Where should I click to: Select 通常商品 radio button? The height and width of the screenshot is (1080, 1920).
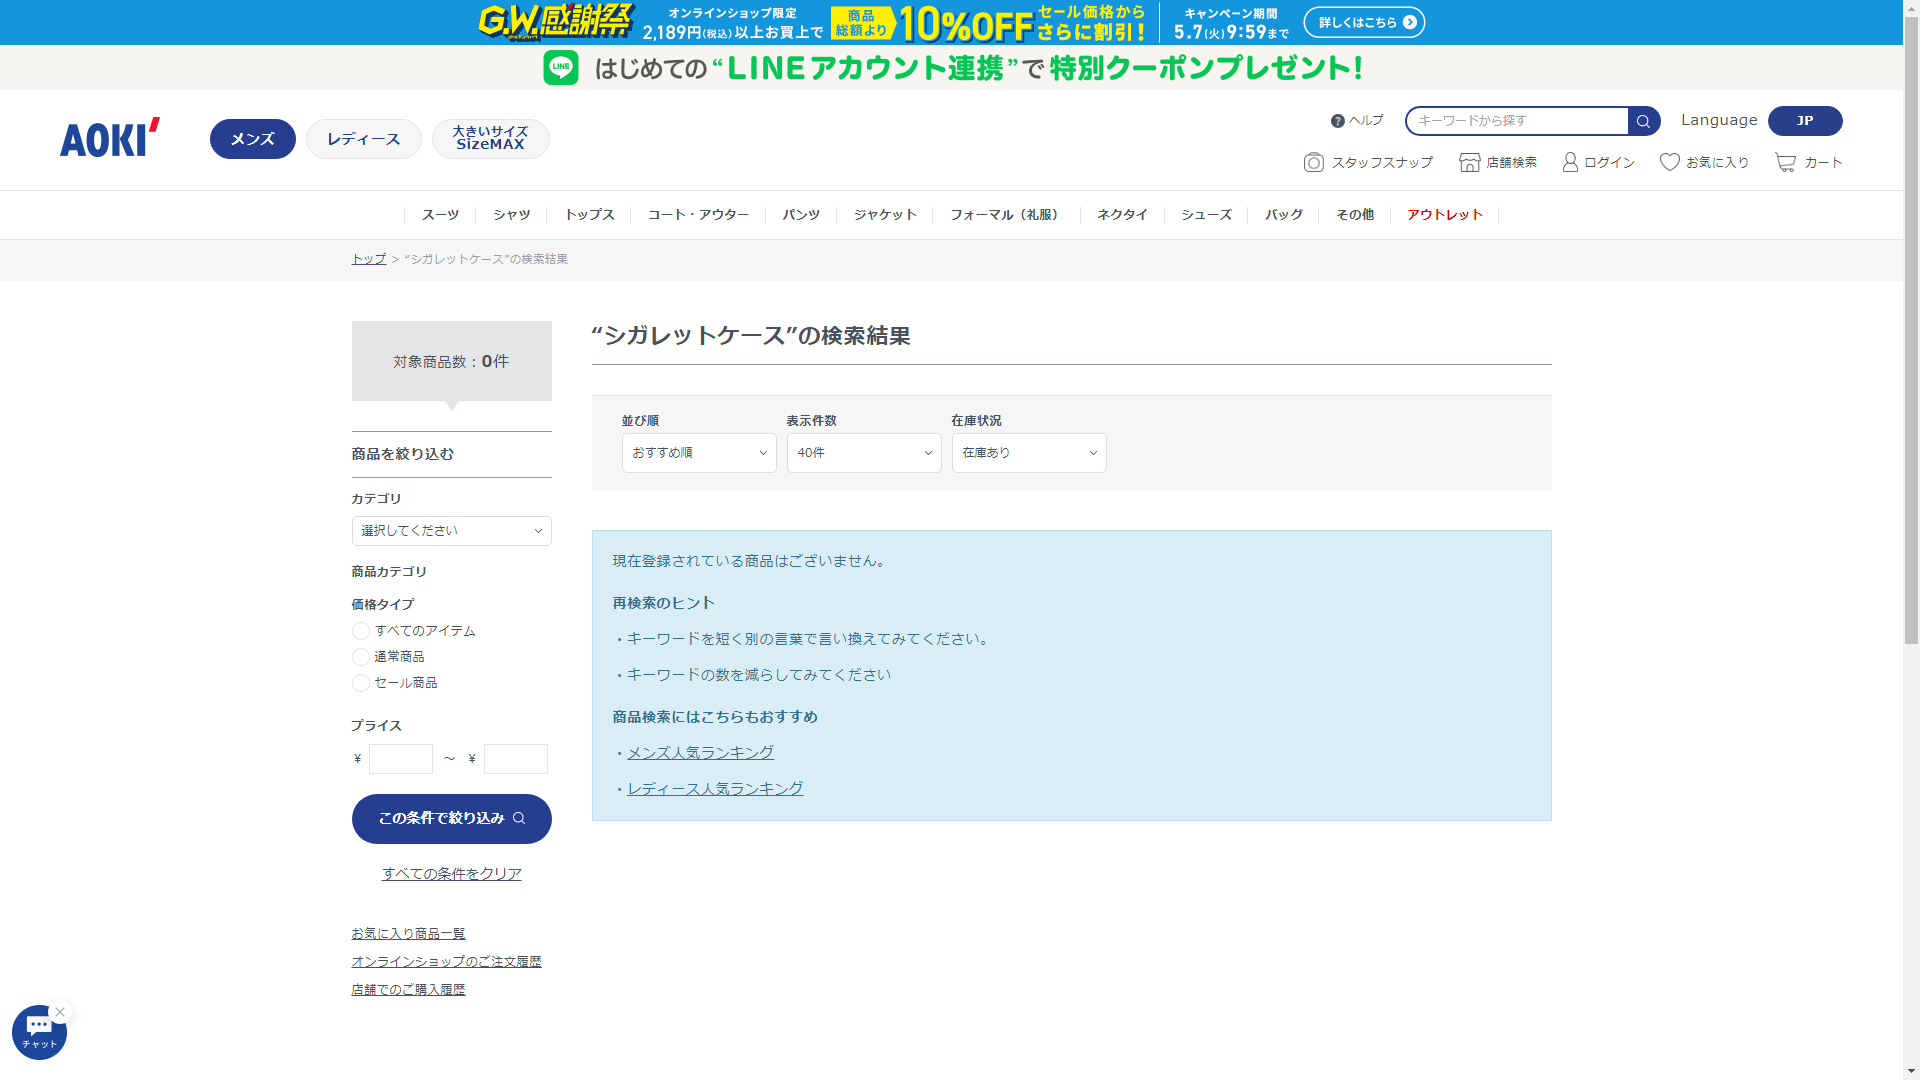(x=361, y=657)
